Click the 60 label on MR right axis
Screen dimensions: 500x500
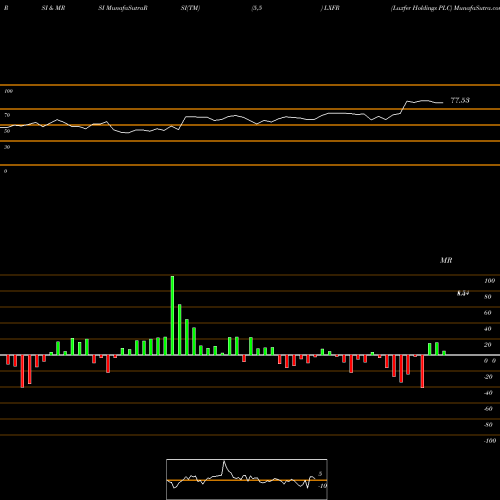click(488, 313)
